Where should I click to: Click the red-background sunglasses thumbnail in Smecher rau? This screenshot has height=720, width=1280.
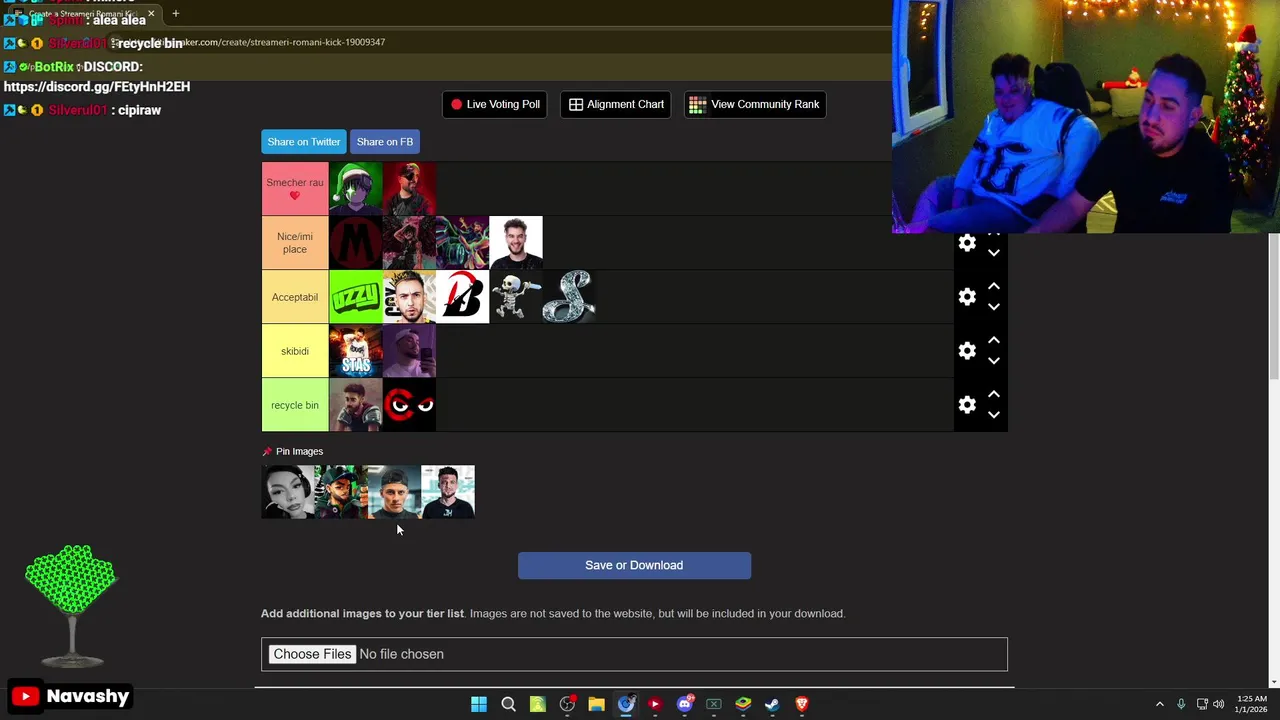point(409,189)
